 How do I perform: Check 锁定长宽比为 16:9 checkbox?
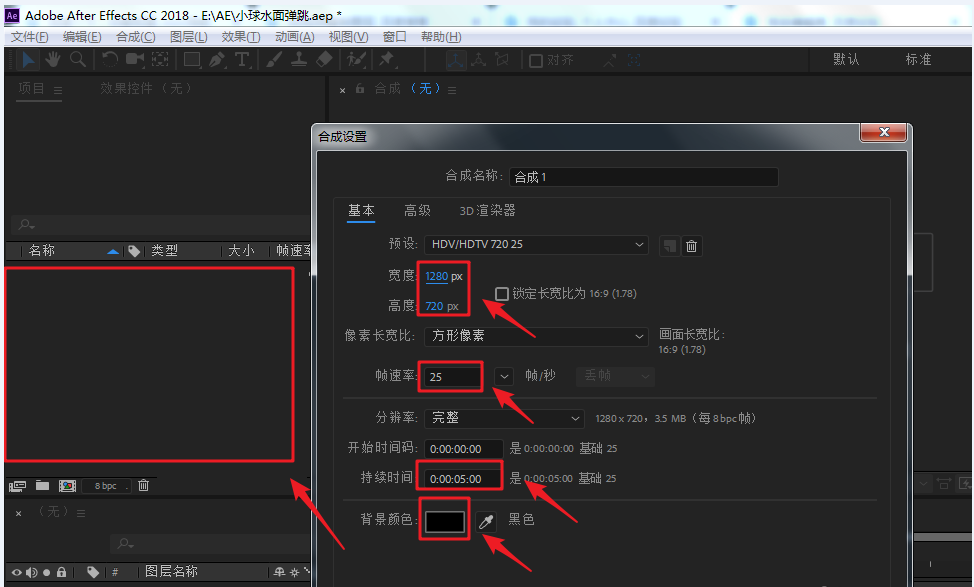coord(502,294)
